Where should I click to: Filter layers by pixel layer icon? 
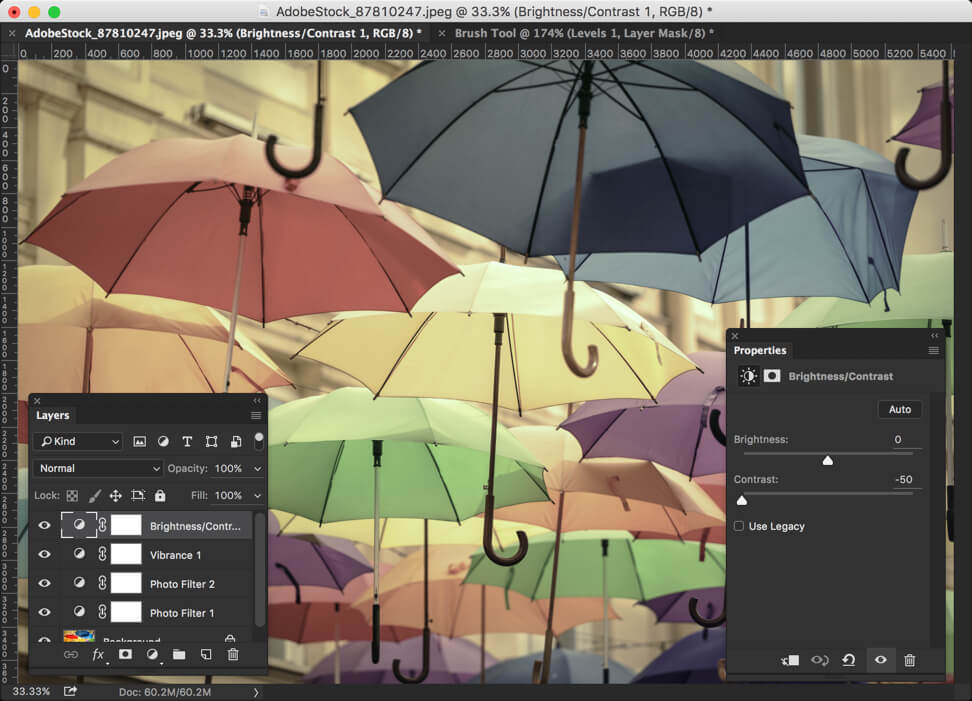pyautogui.click(x=139, y=441)
